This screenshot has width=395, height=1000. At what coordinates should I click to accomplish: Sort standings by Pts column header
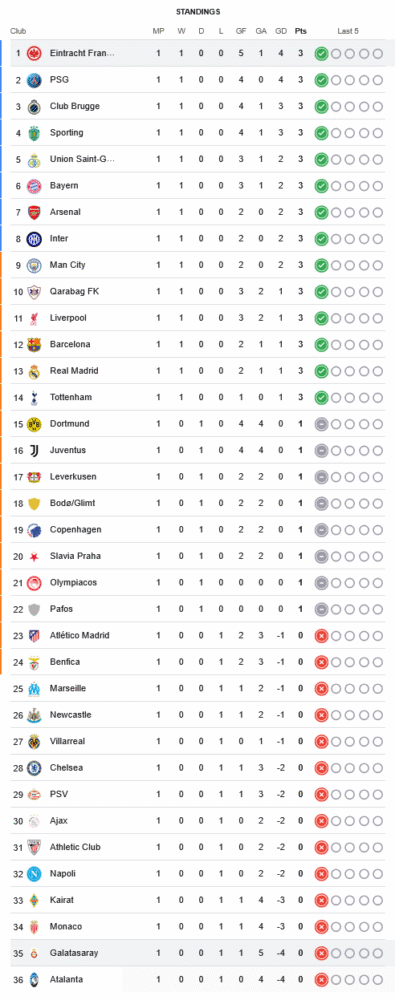coord(300,31)
